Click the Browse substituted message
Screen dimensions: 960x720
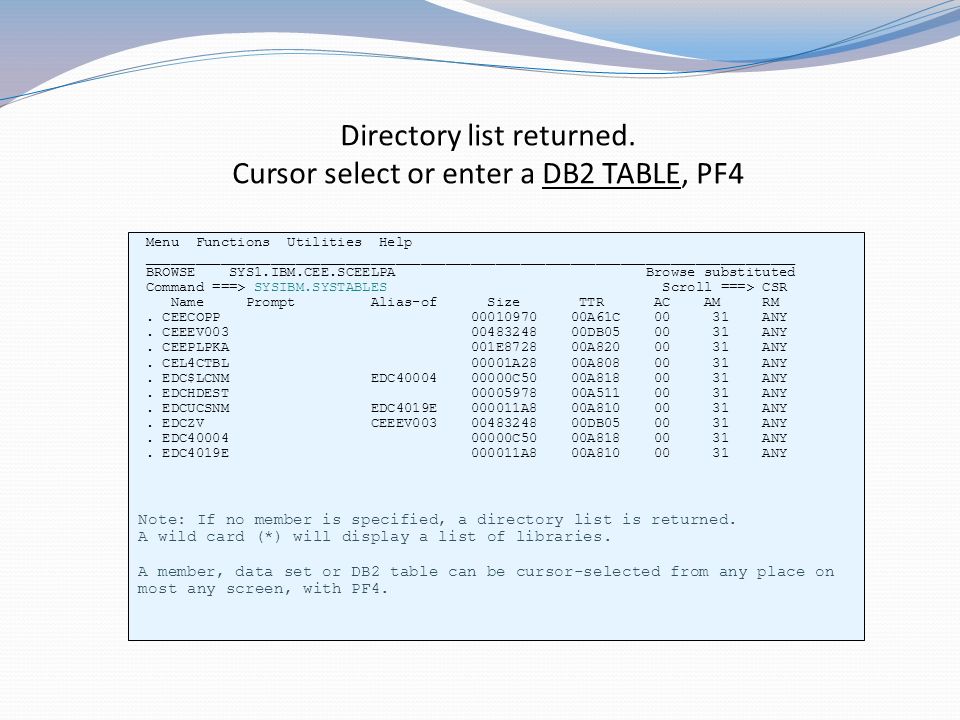720,272
